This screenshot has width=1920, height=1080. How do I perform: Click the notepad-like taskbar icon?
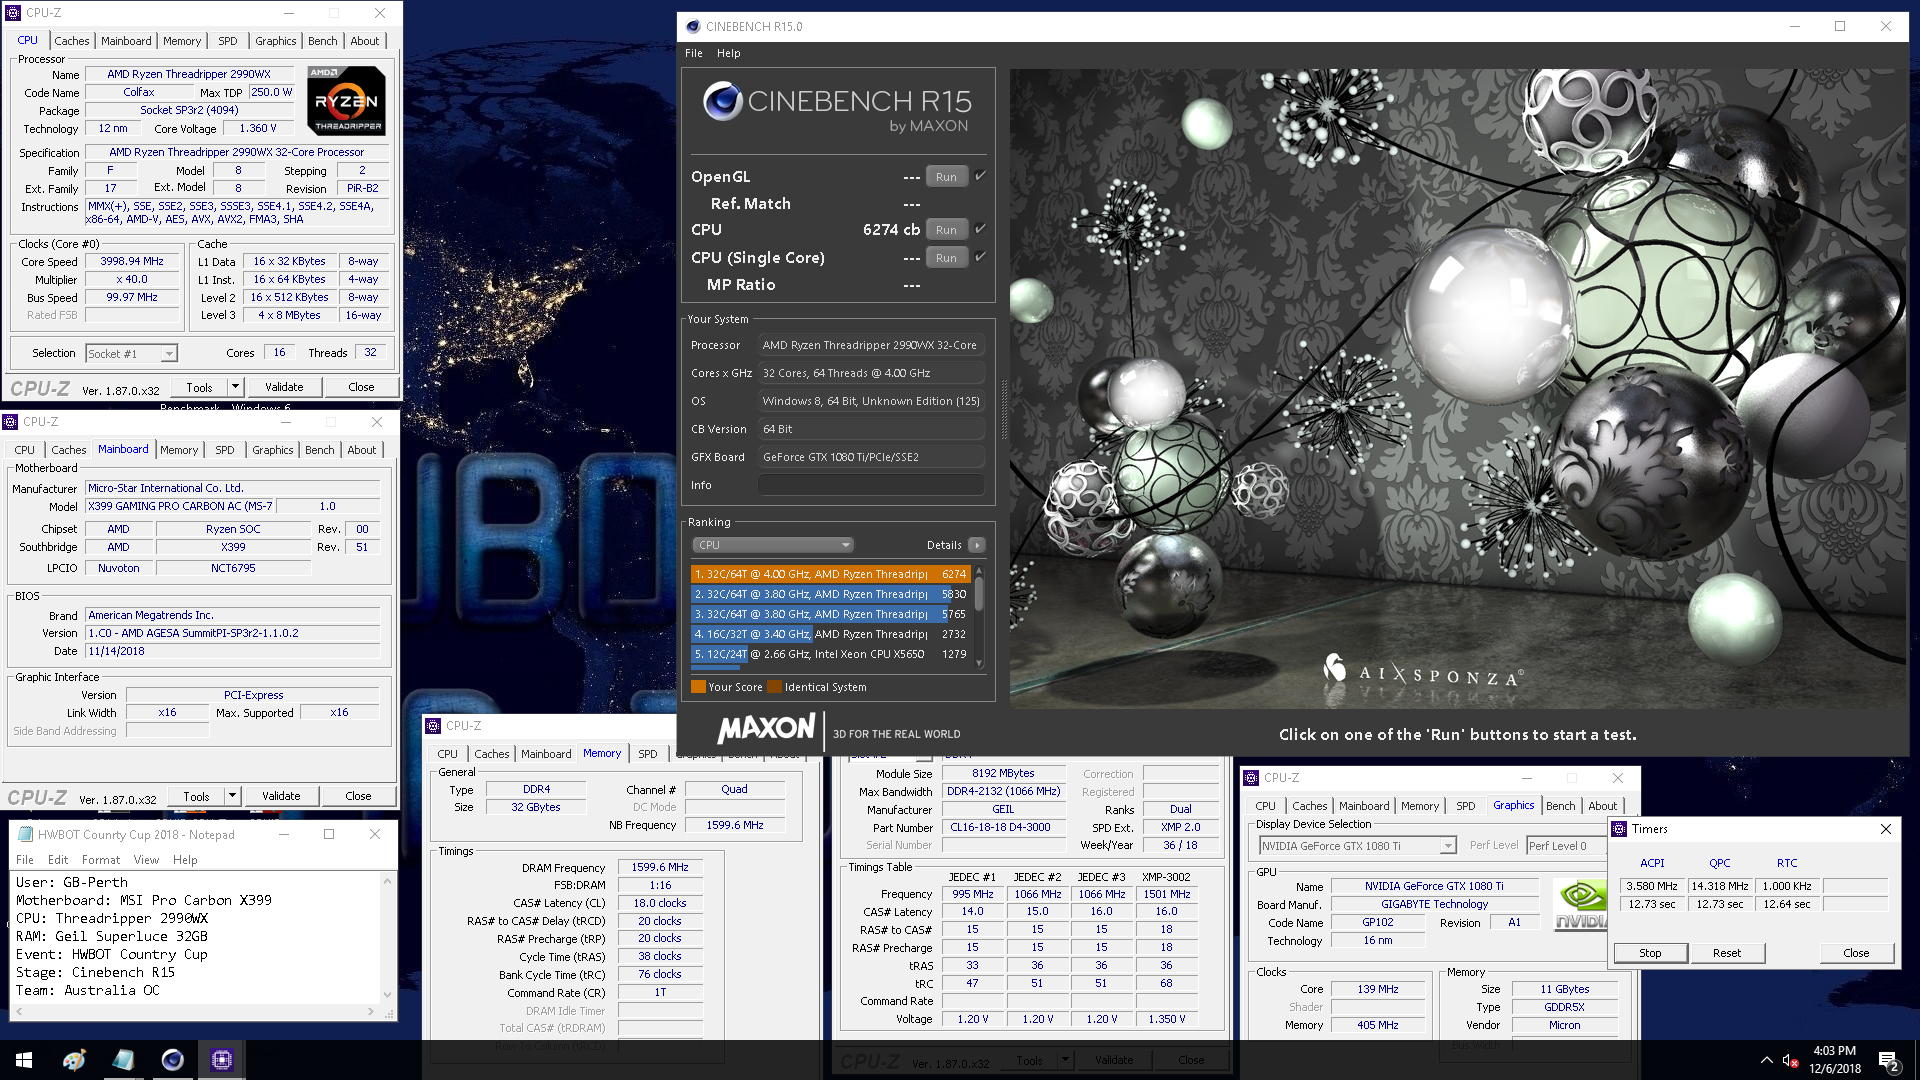(123, 1060)
